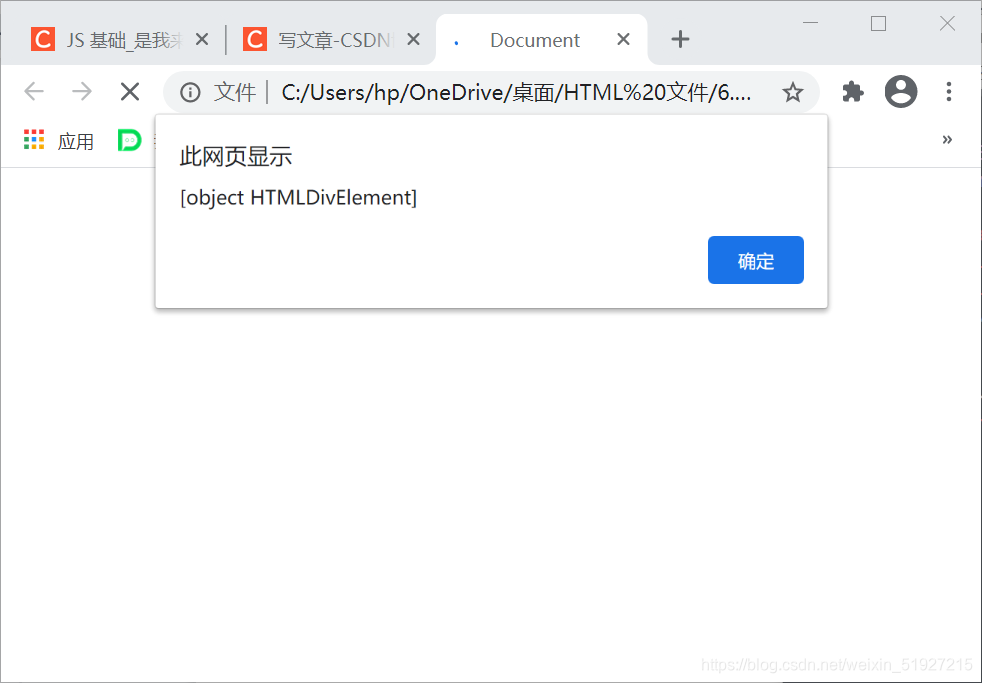Open site information via the 文件 info icon
This screenshot has width=982, height=683.
coord(190,91)
